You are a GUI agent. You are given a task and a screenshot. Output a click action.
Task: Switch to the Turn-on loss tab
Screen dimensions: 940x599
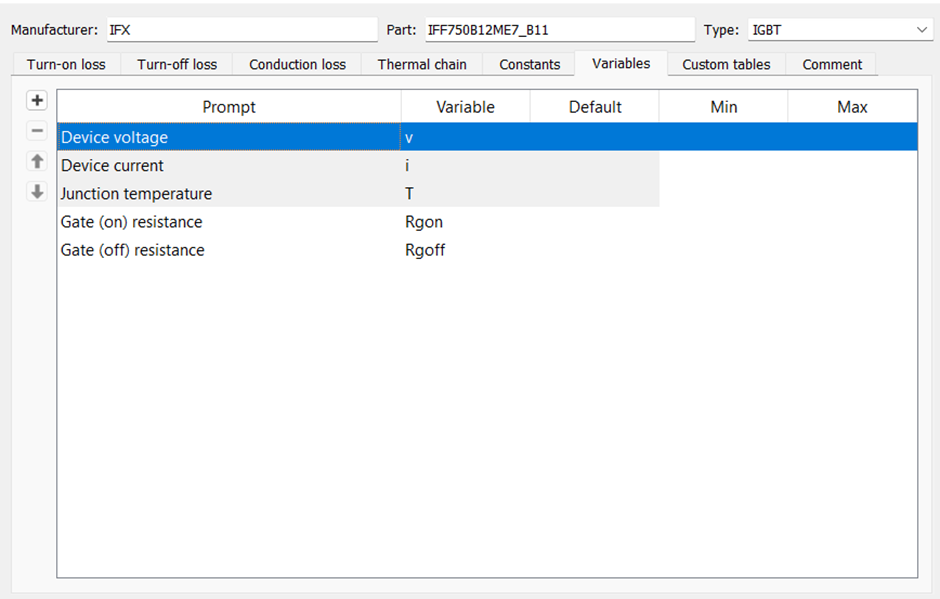[65, 64]
